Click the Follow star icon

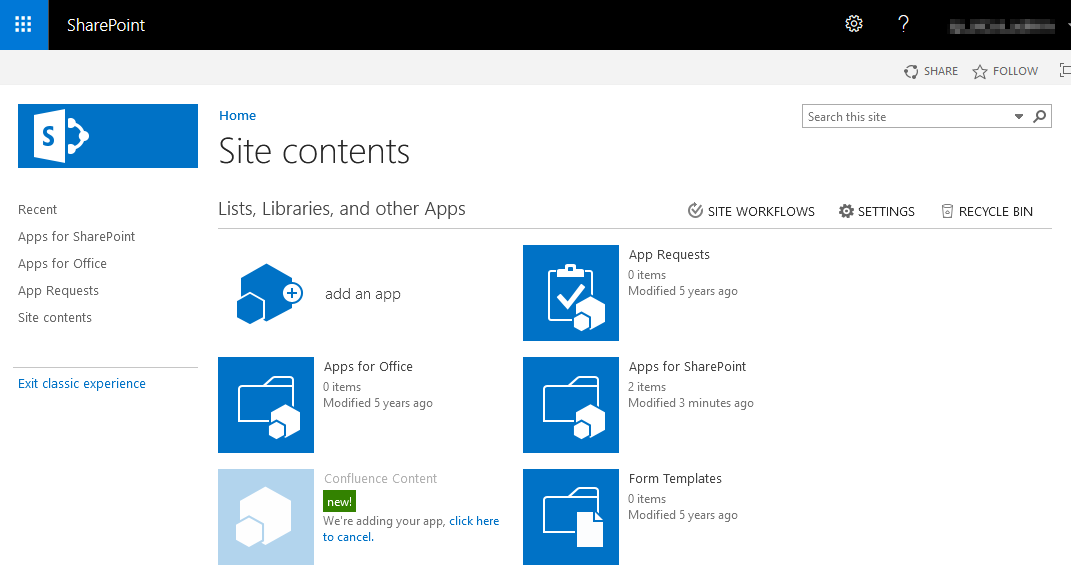tap(979, 71)
